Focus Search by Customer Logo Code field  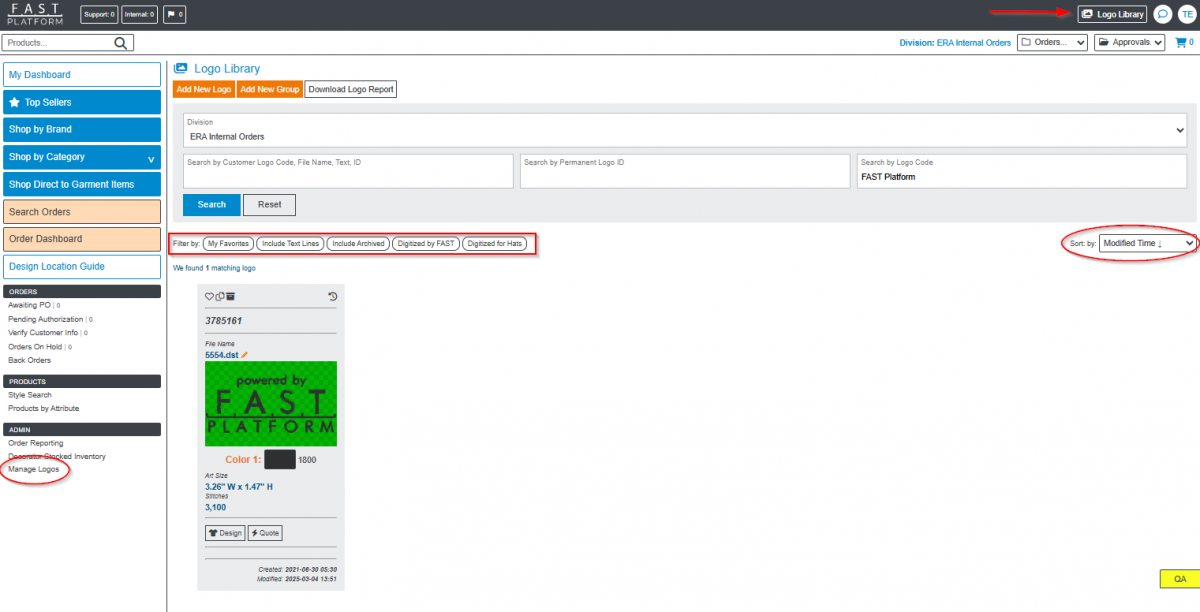click(x=348, y=171)
